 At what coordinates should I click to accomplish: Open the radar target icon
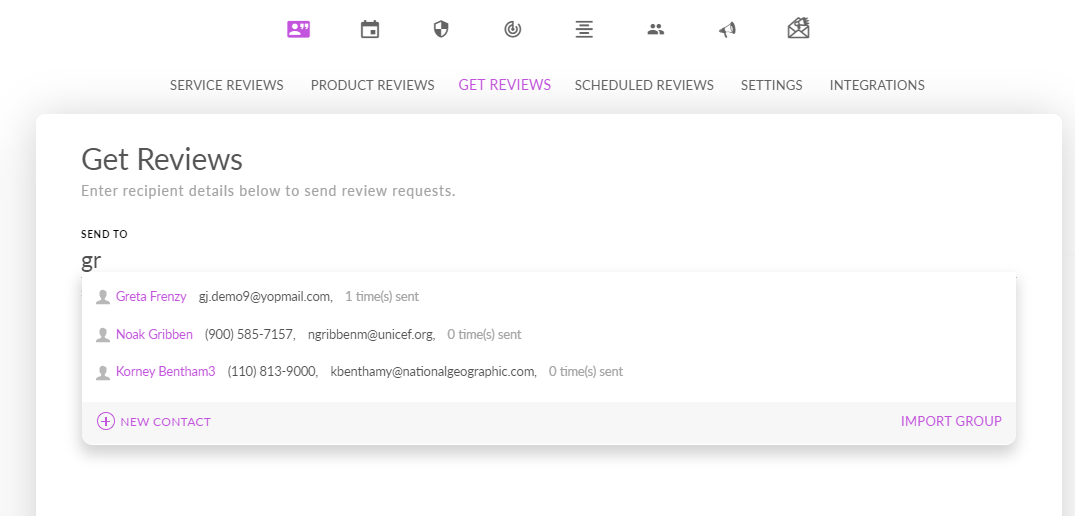point(512,29)
